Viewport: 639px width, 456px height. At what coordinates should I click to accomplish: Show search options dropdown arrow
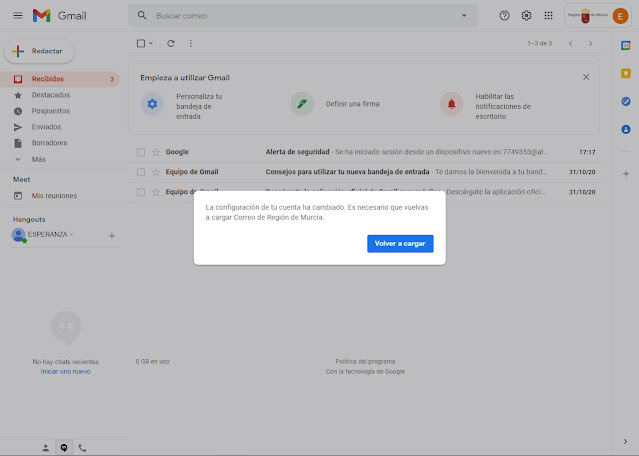[x=464, y=15]
